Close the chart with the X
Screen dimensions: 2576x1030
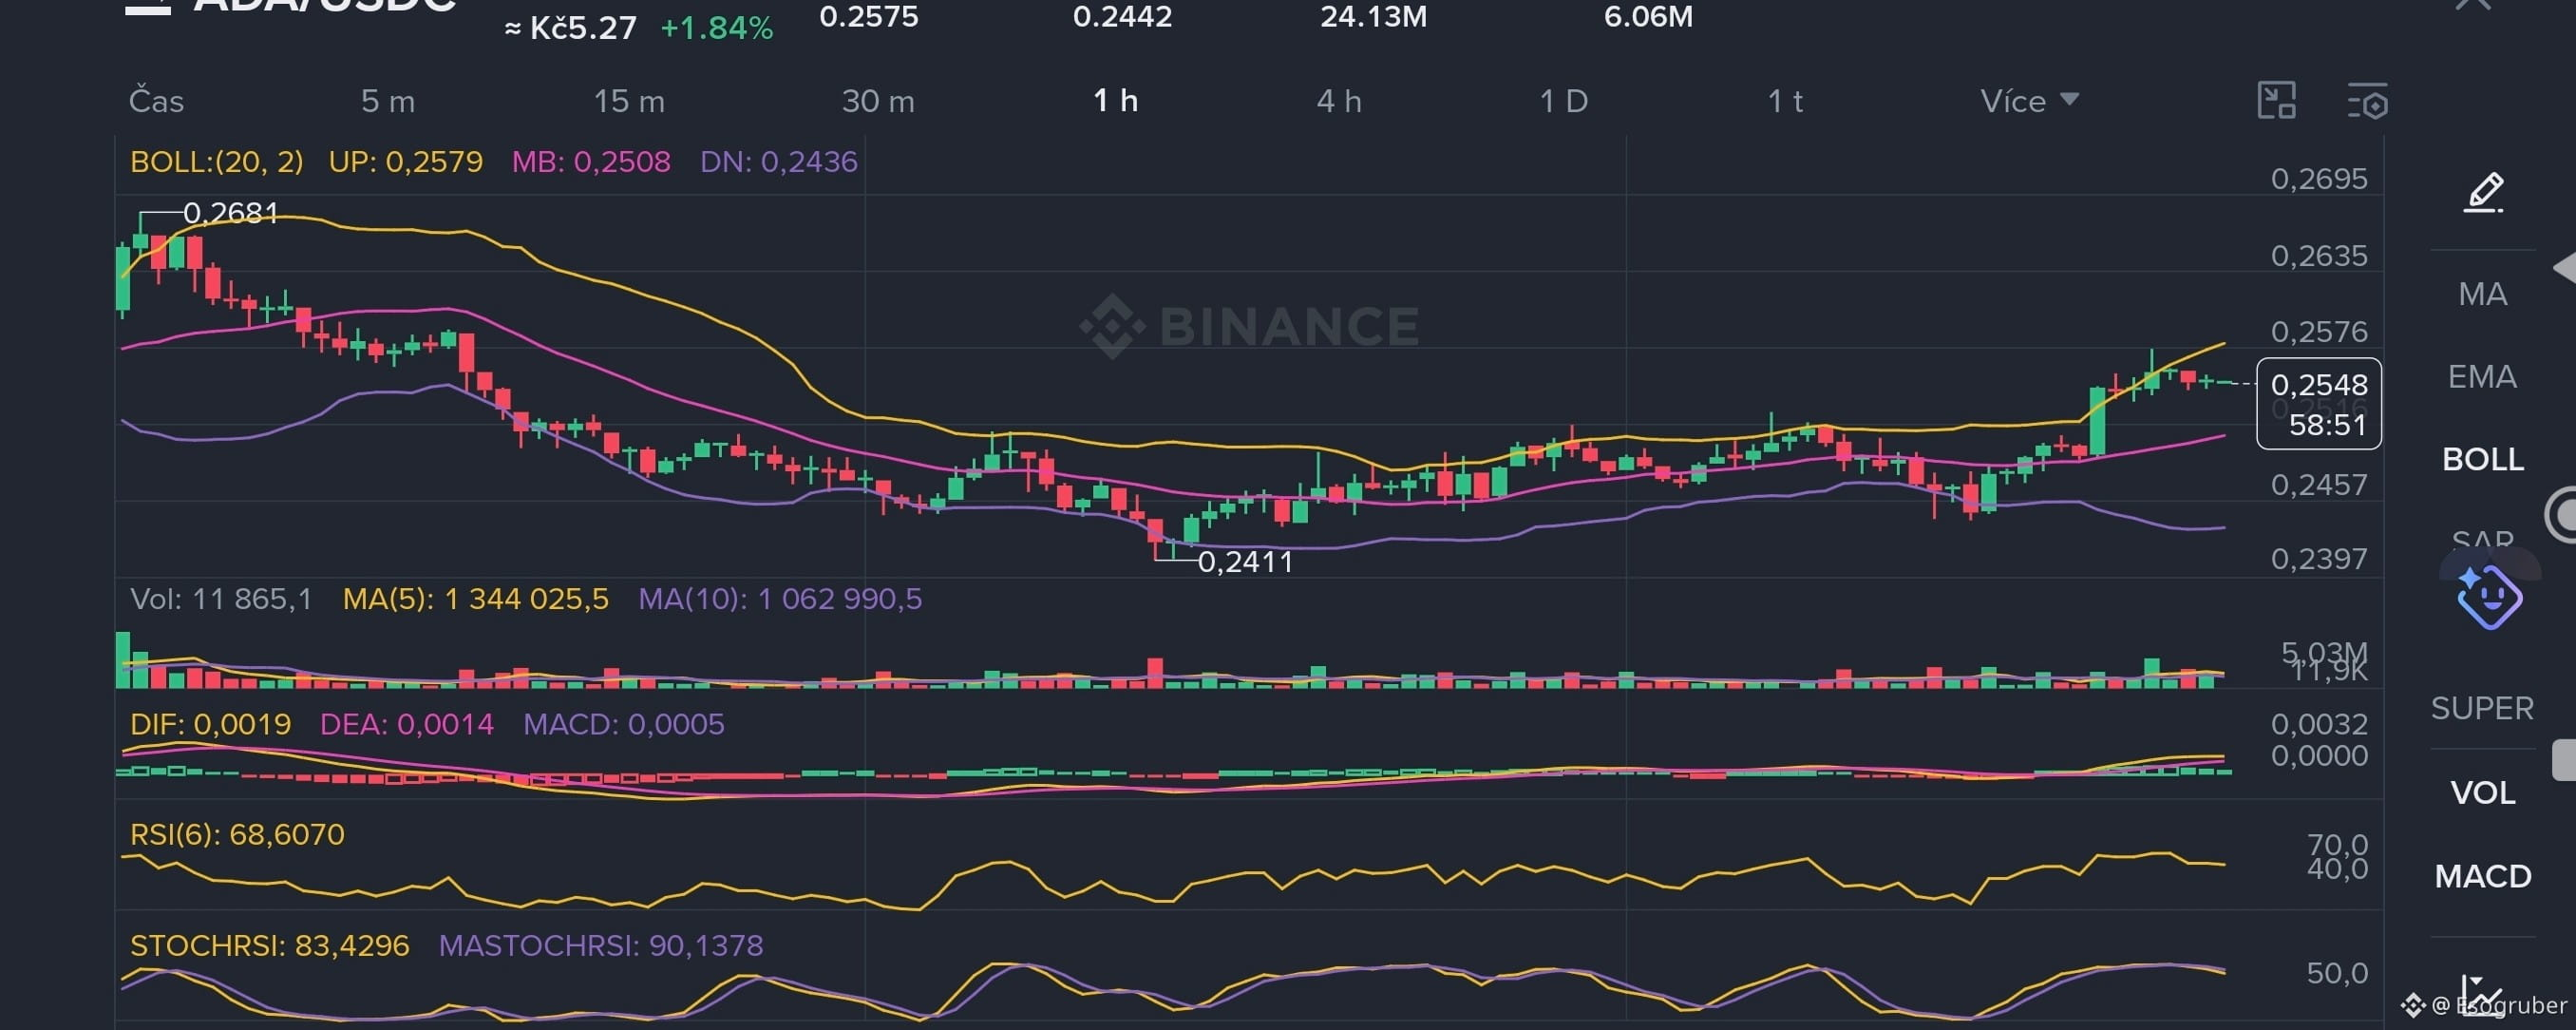click(2472, 5)
